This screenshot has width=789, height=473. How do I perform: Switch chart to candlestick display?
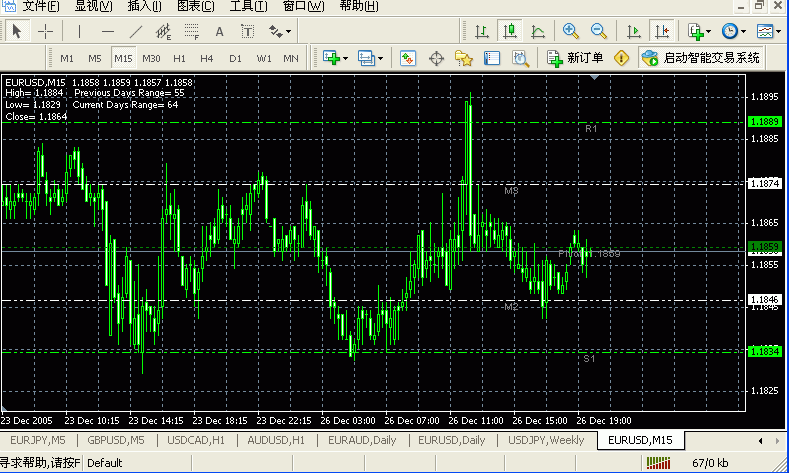coord(510,31)
